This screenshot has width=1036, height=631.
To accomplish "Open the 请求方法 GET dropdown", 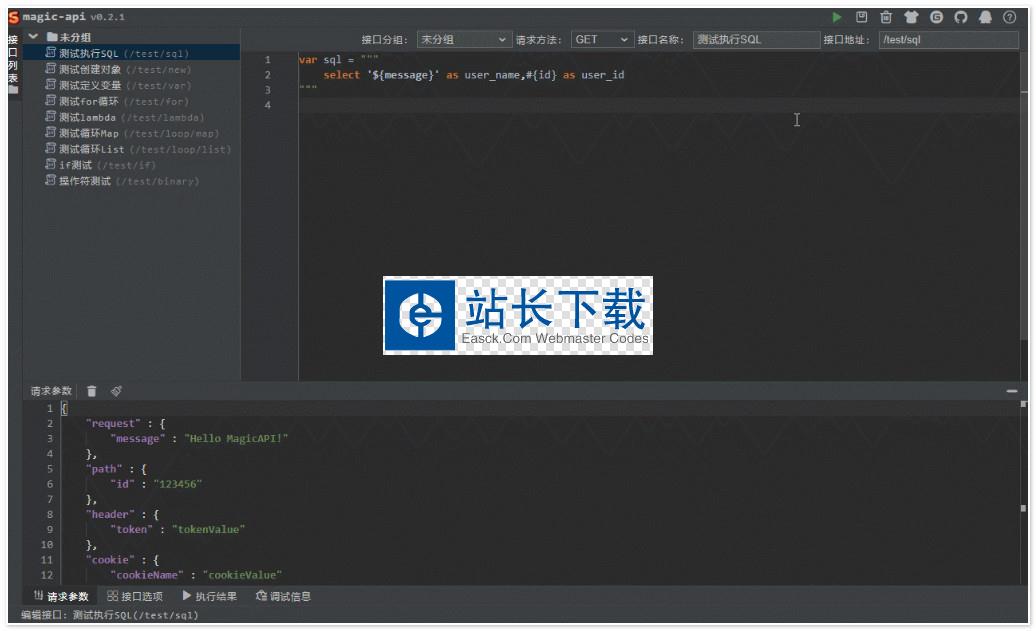I will point(602,40).
